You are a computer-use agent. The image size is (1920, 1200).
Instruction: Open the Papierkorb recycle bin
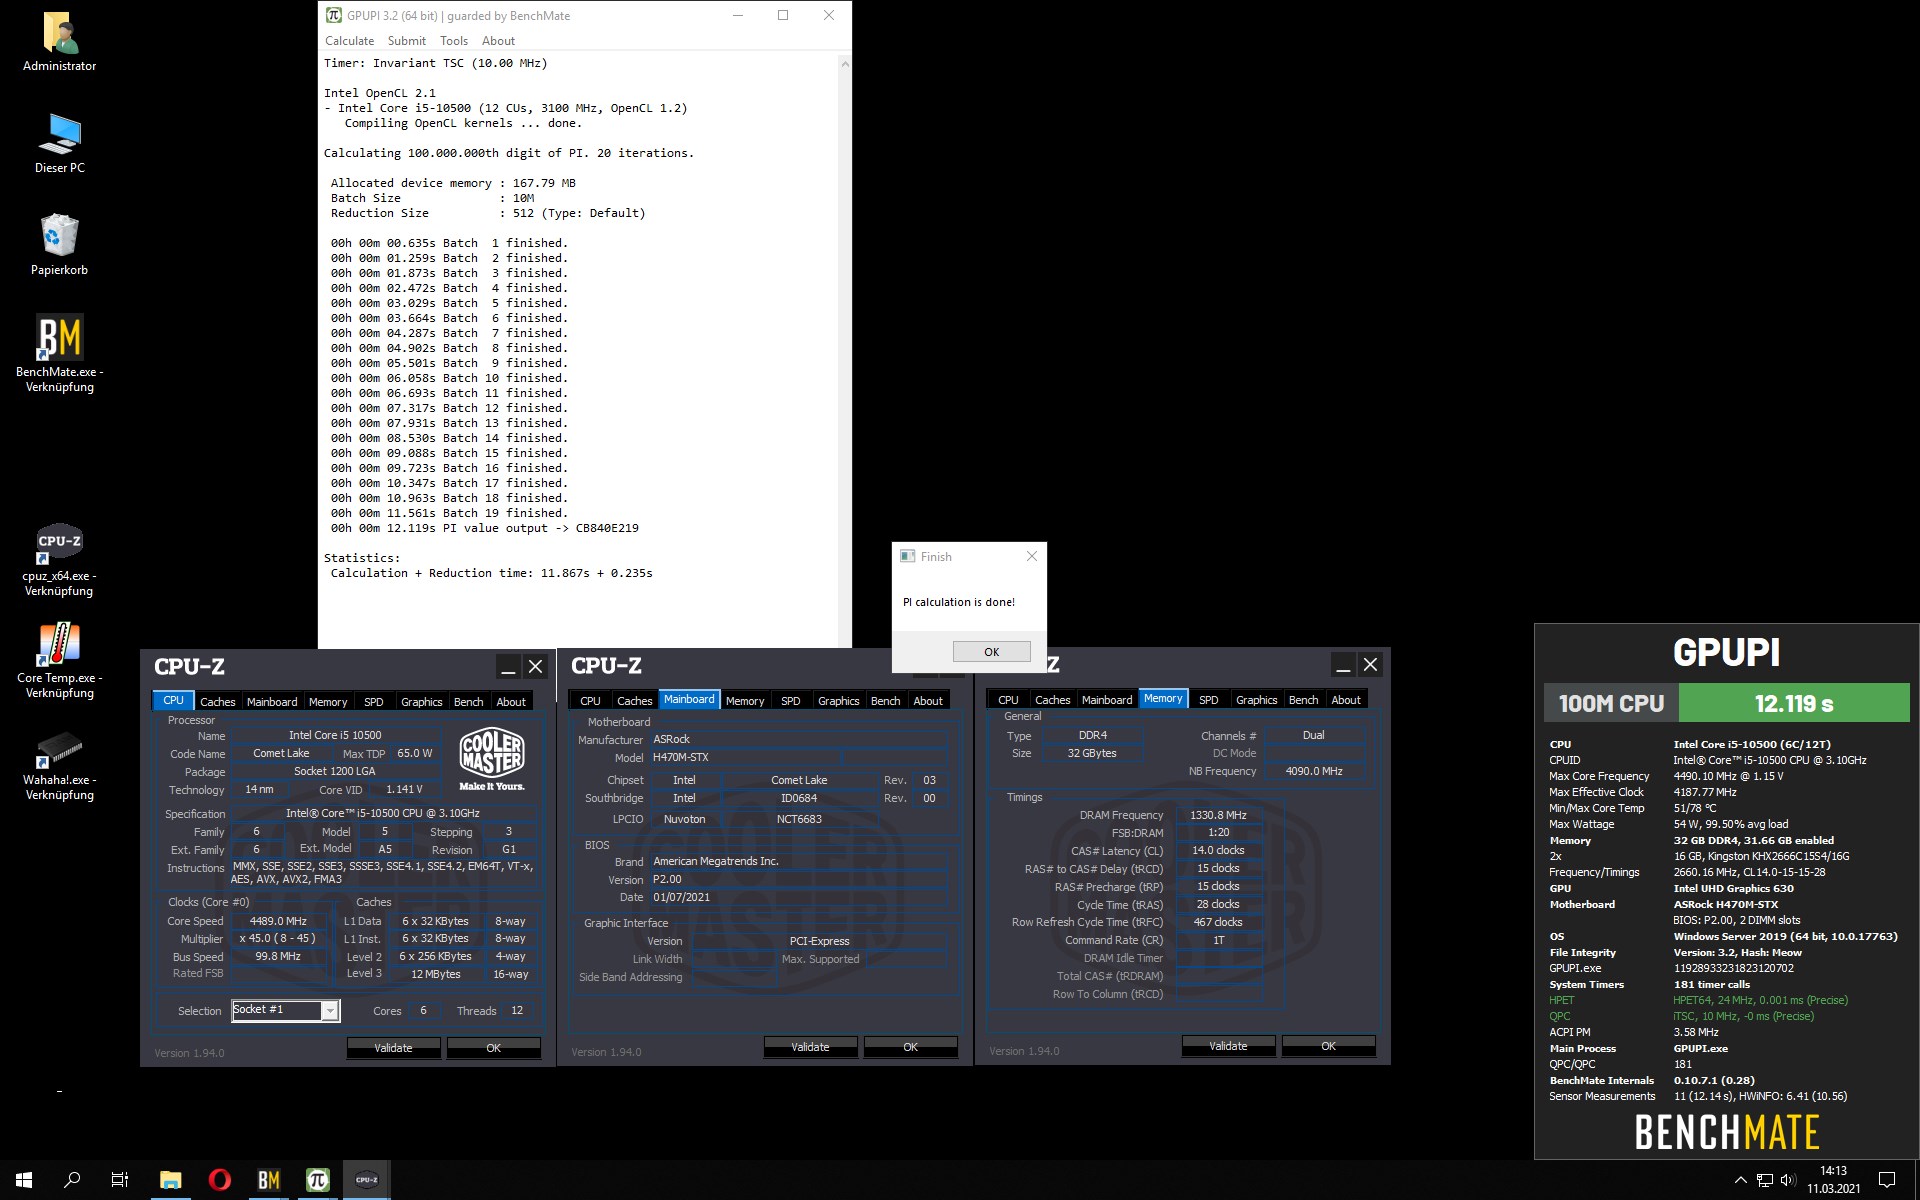coord(60,245)
